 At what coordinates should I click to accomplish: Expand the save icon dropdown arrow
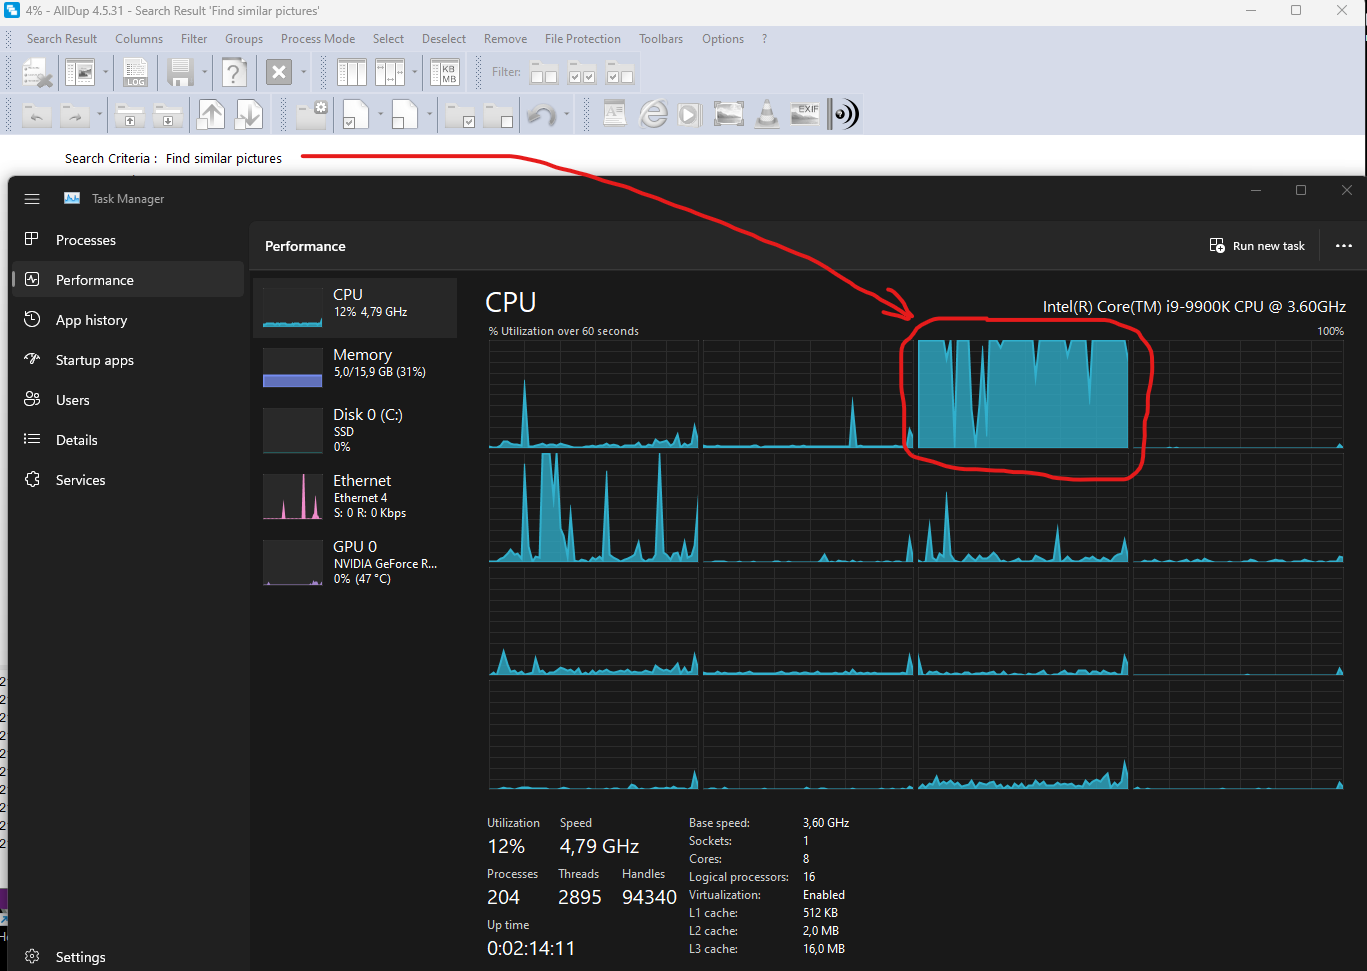coord(205,73)
